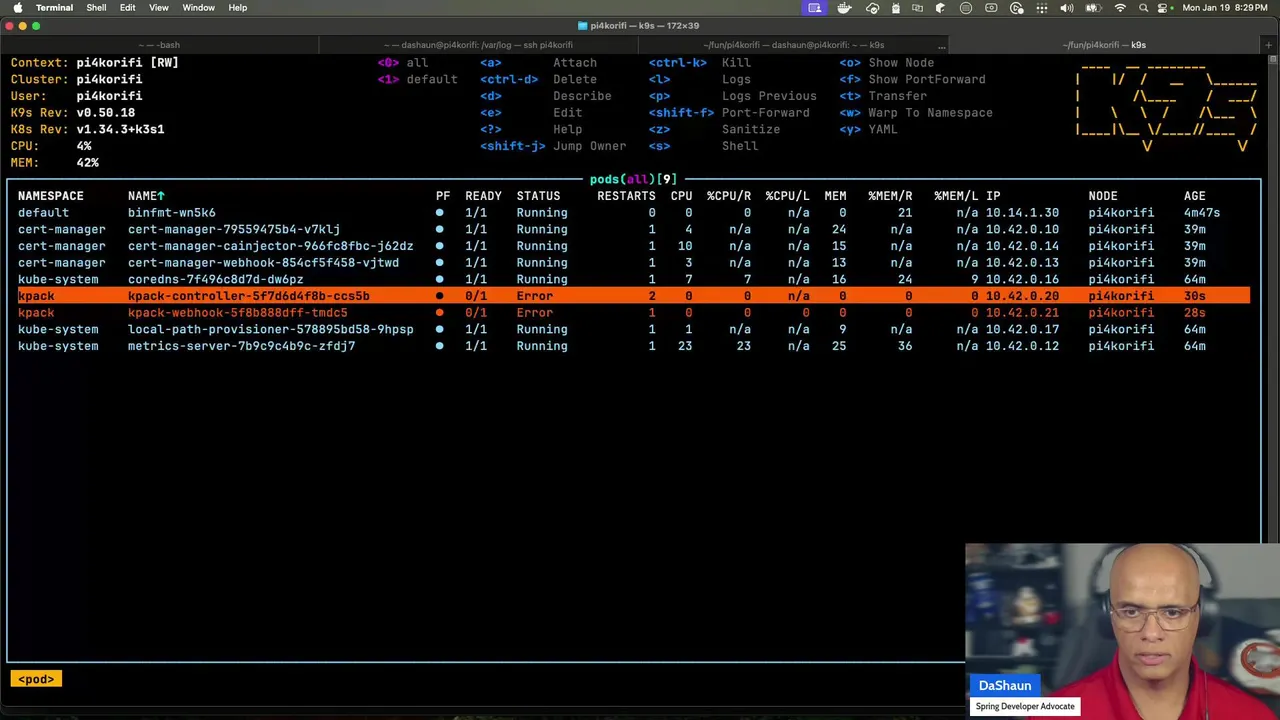Select the local-path-provisioner pod row

pyautogui.click(x=634, y=329)
